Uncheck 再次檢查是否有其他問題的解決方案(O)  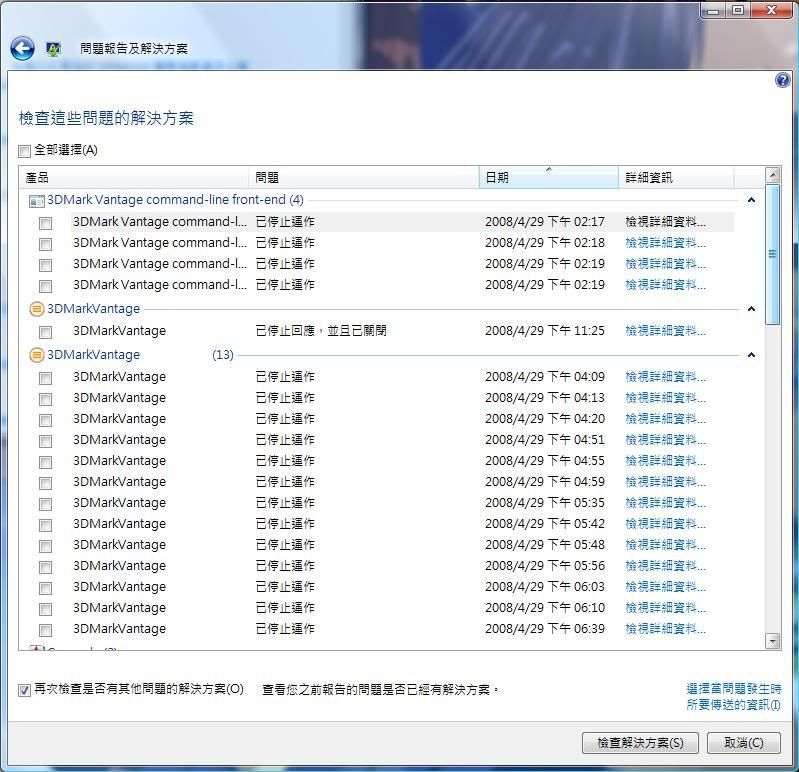click(24, 690)
